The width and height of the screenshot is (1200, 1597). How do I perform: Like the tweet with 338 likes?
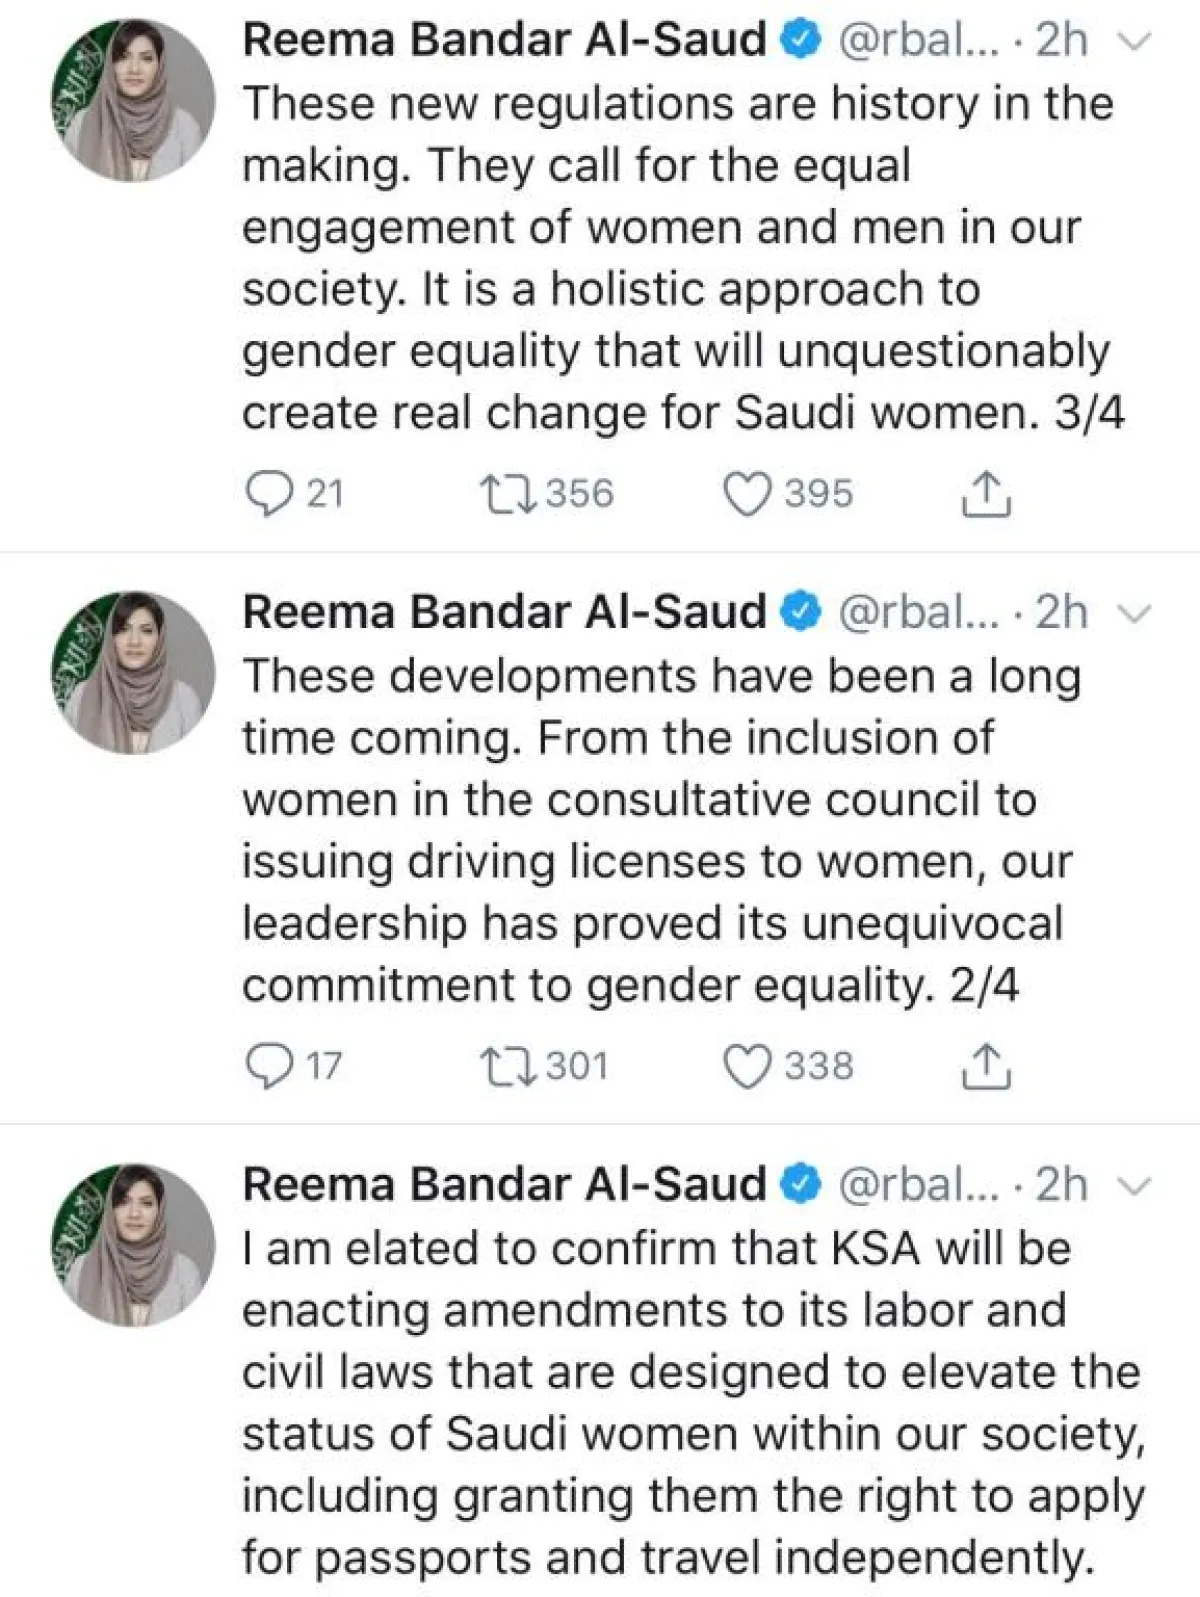(x=747, y=1066)
